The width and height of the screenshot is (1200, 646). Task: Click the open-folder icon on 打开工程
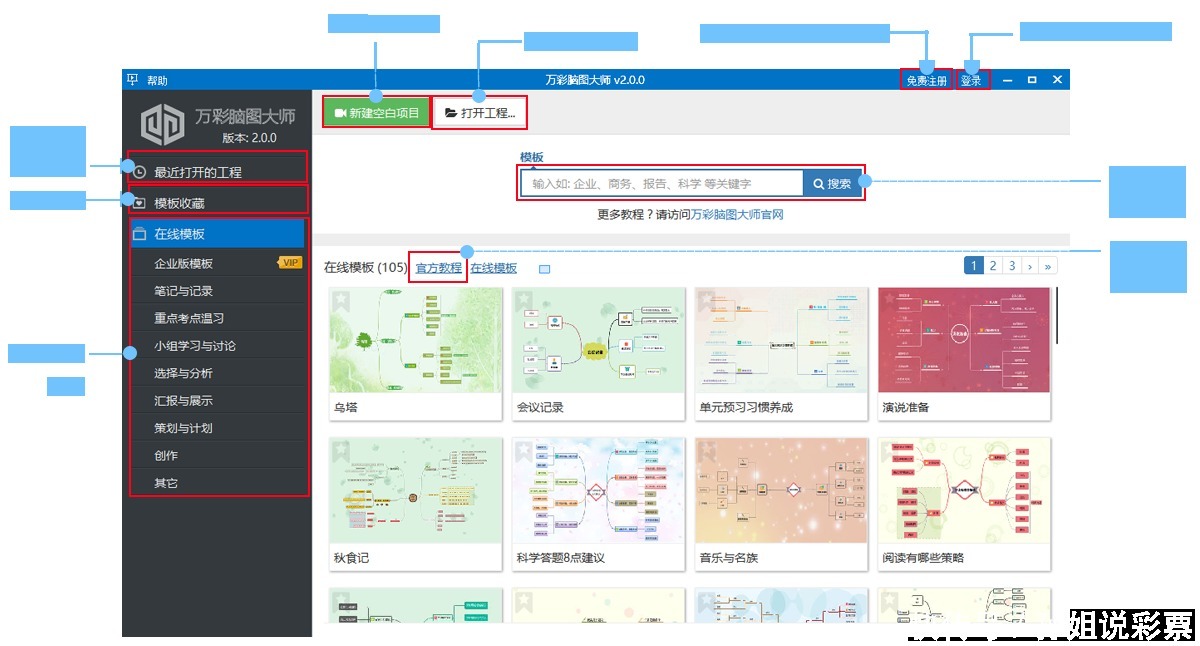point(450,110)
